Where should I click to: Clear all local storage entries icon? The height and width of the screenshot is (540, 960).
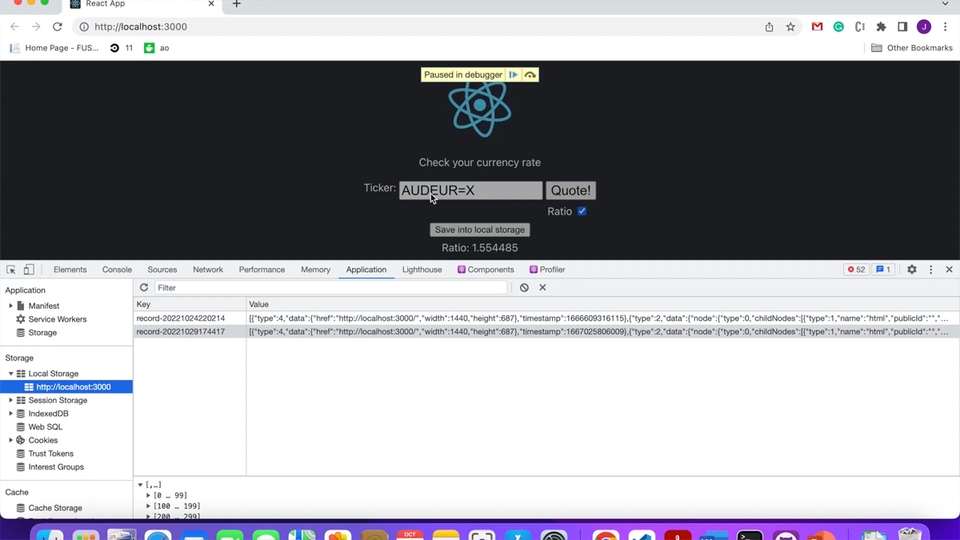[524, 287]
